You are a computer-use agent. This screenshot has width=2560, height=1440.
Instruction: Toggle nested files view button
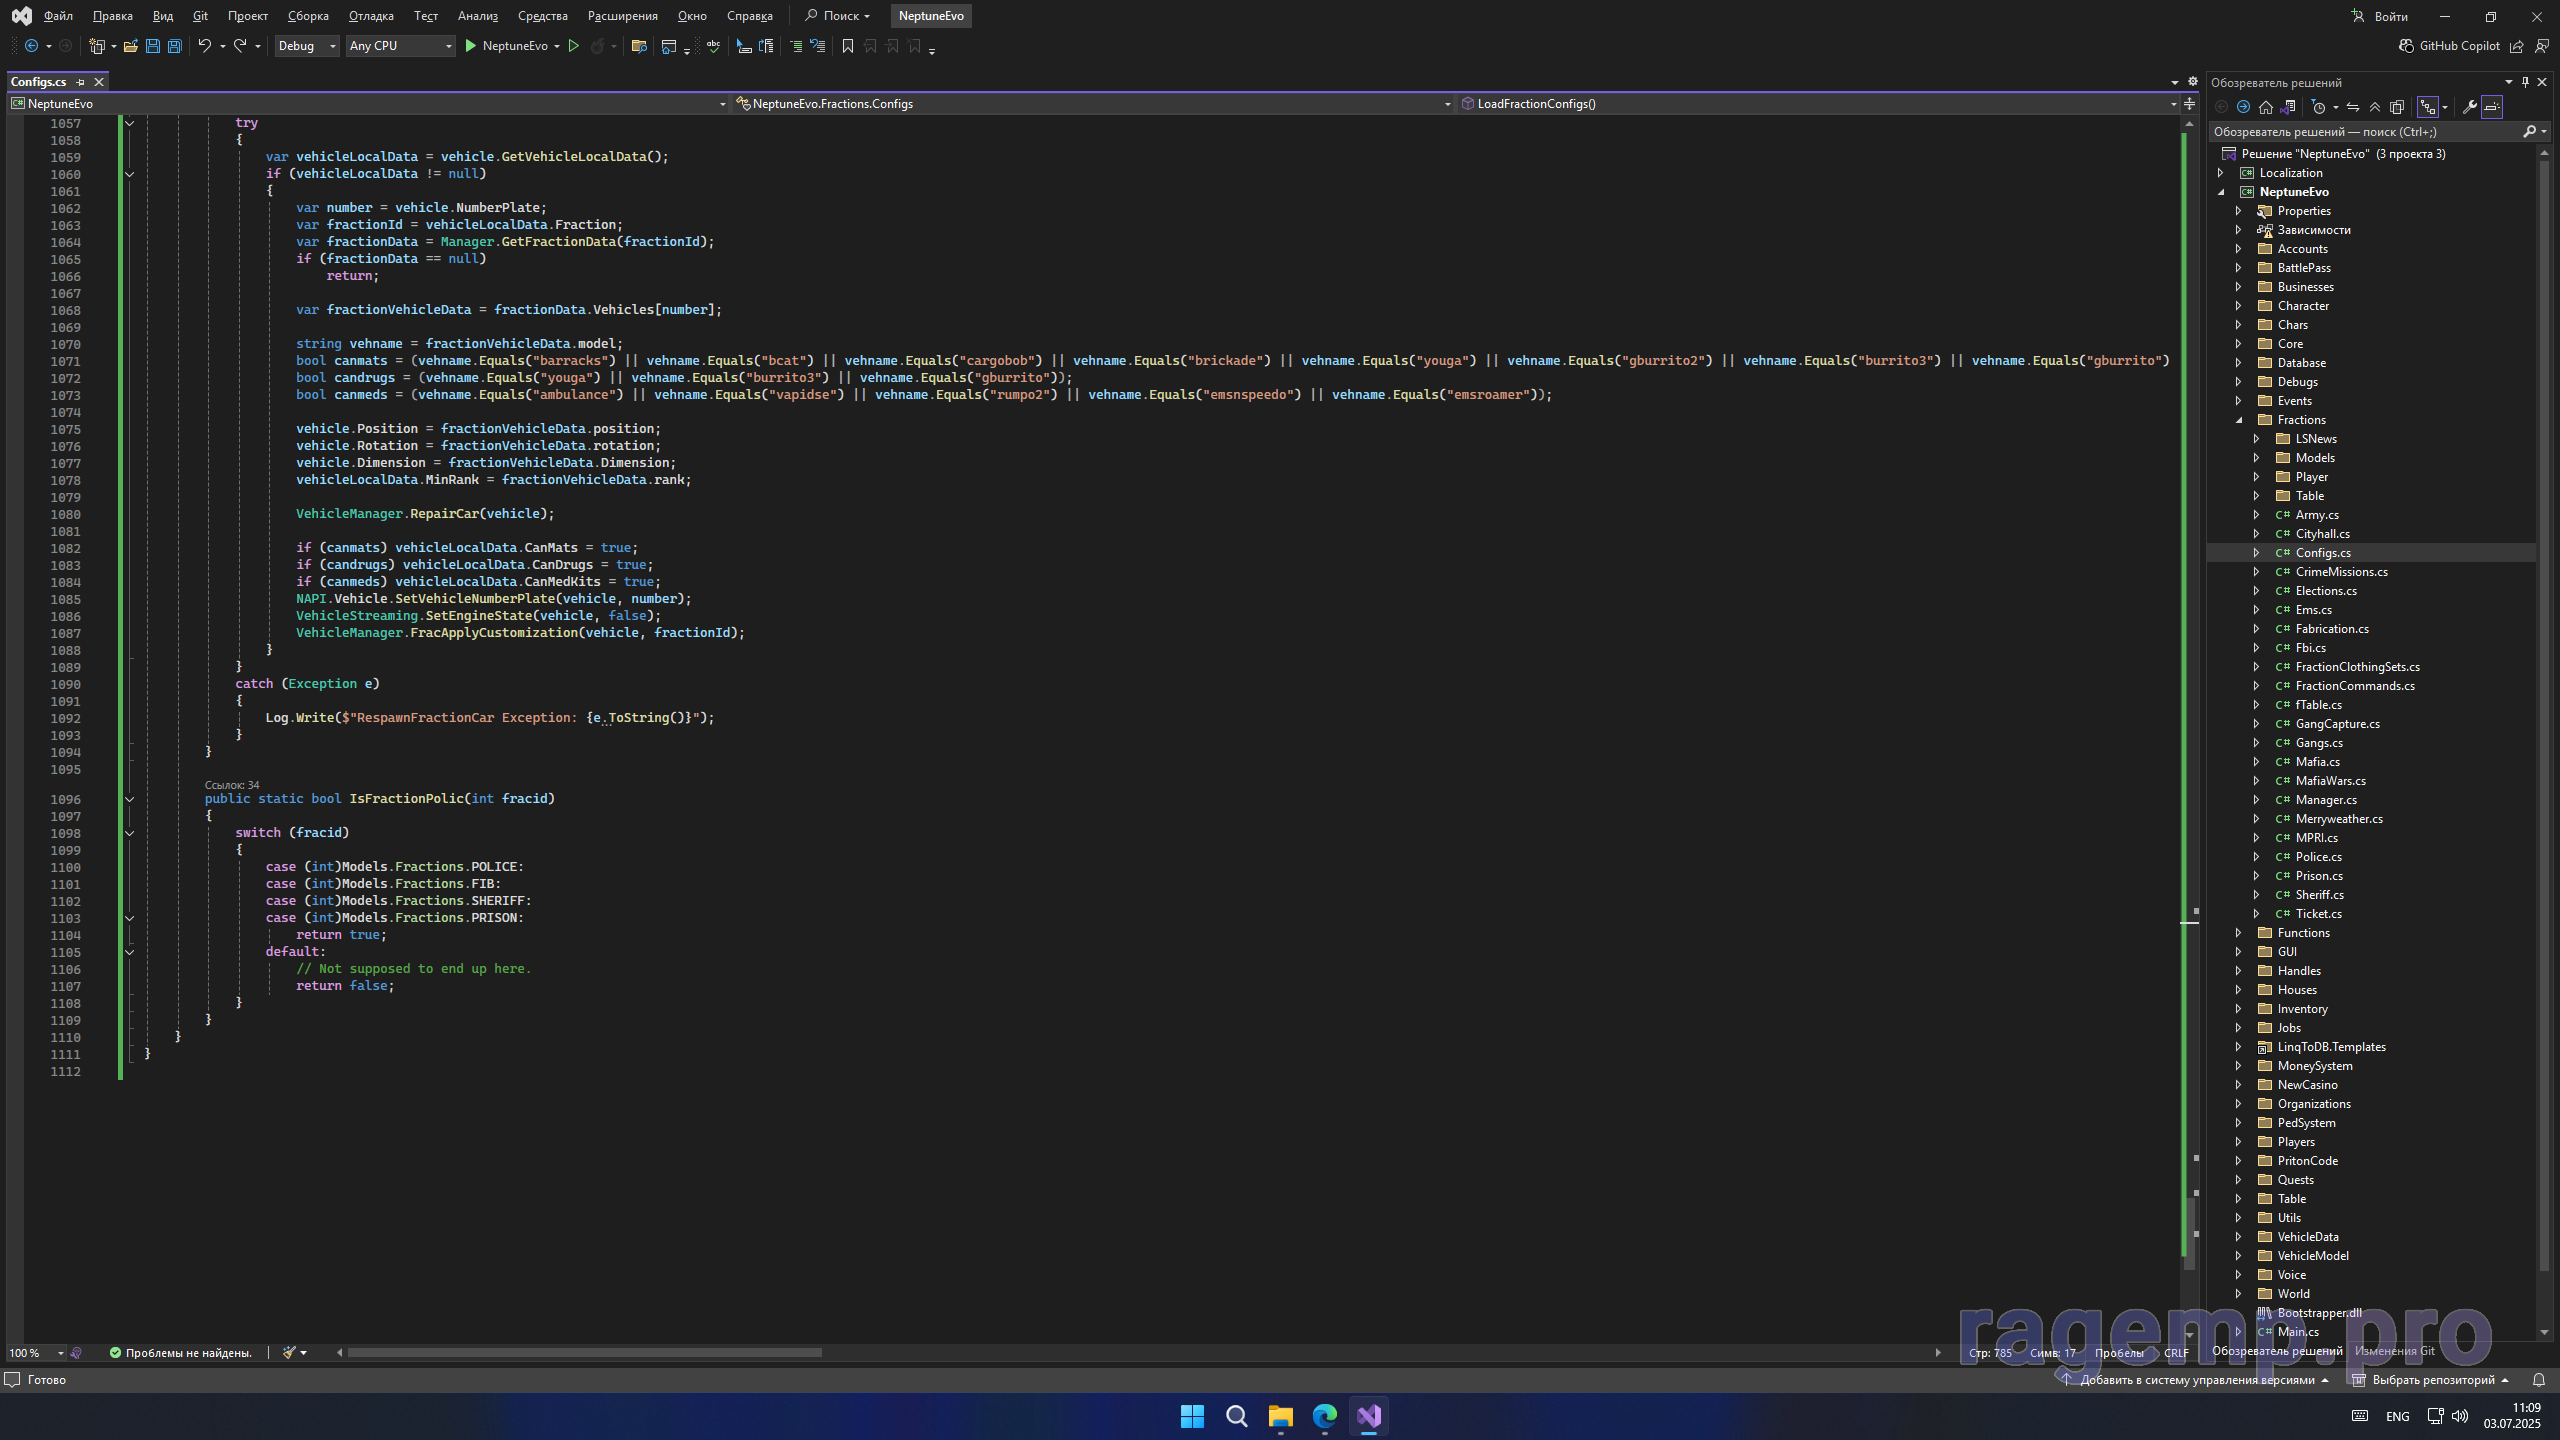(2428, 107)
